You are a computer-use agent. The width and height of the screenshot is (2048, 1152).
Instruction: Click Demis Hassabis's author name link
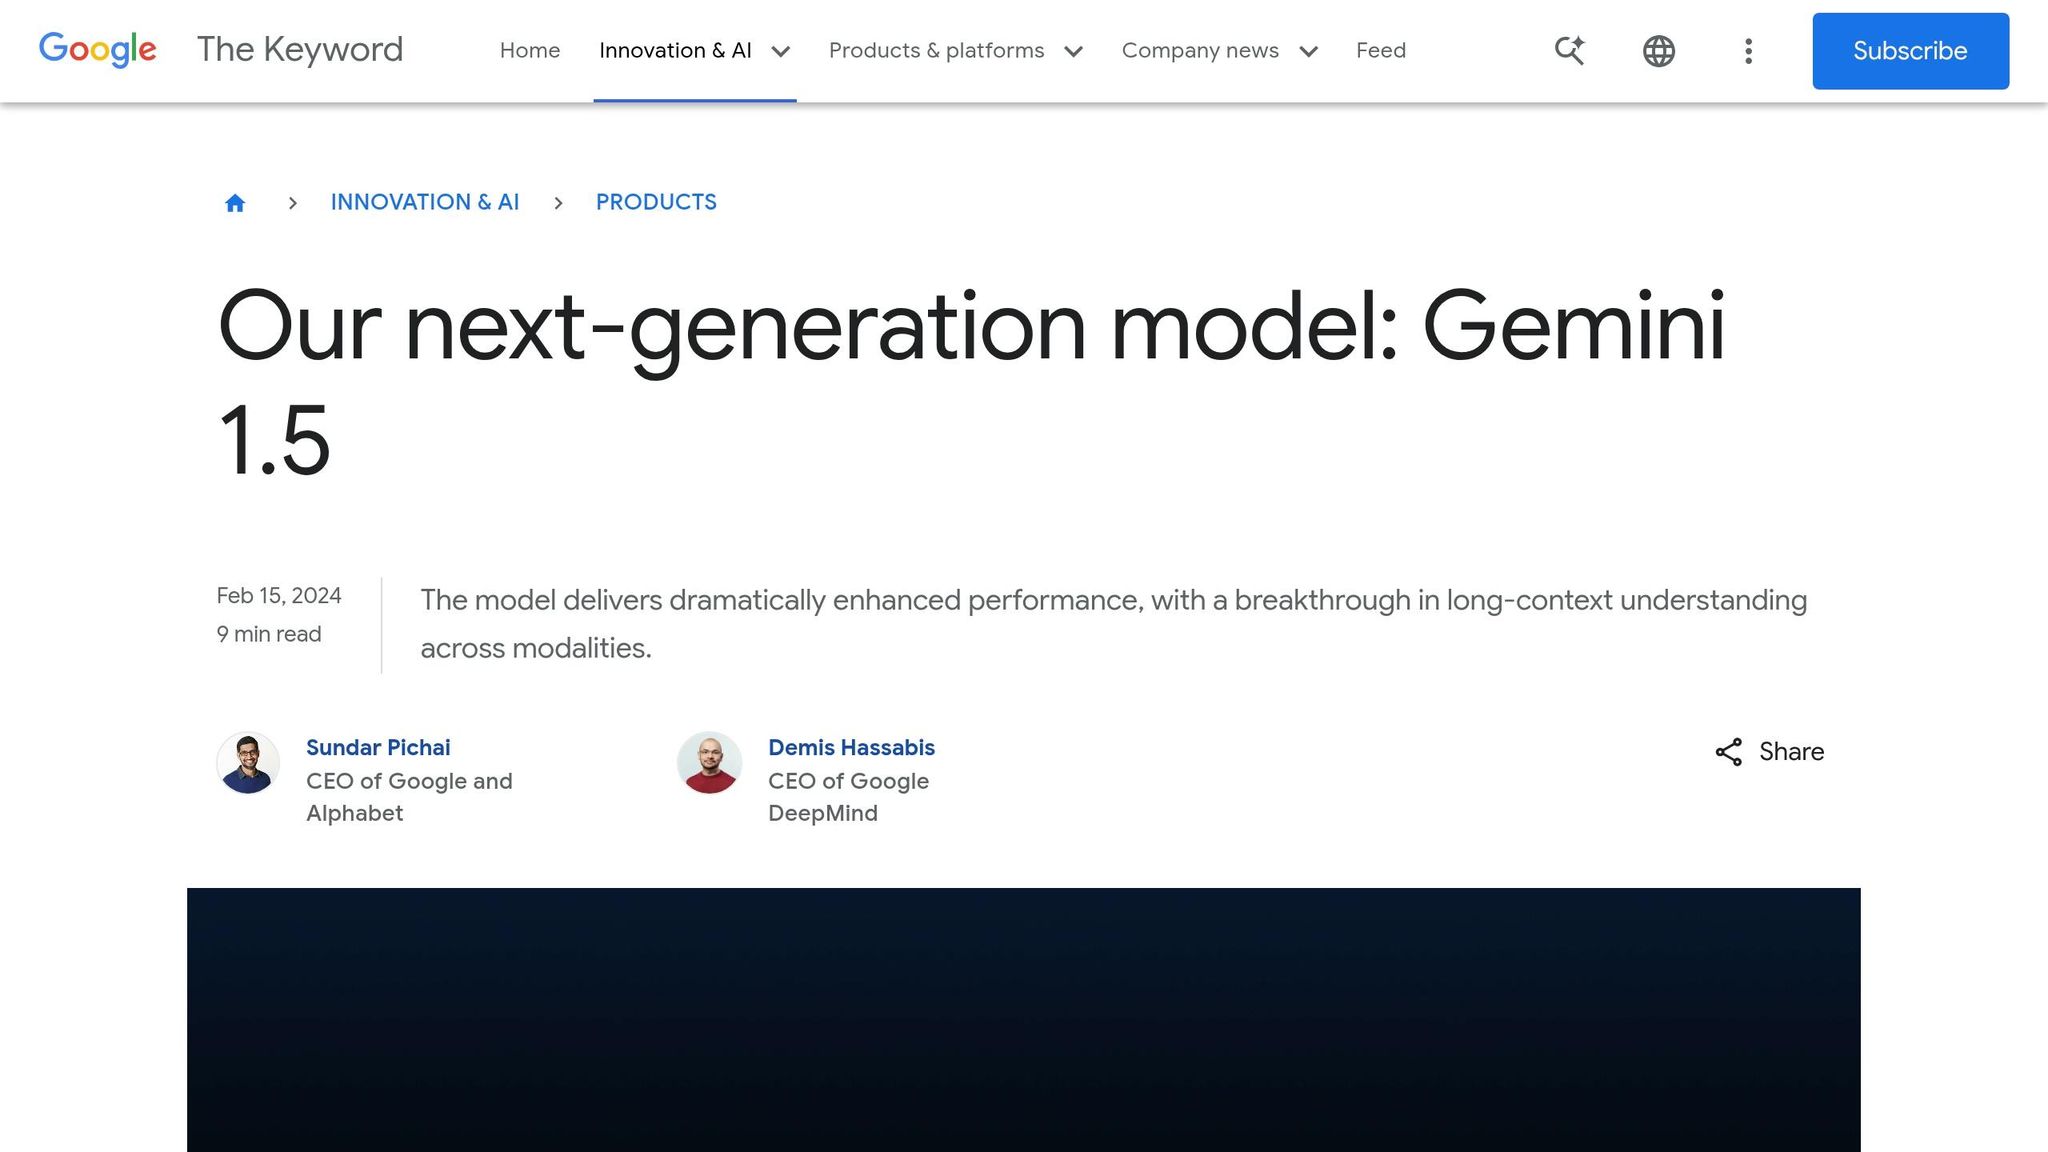pos(851,747)
